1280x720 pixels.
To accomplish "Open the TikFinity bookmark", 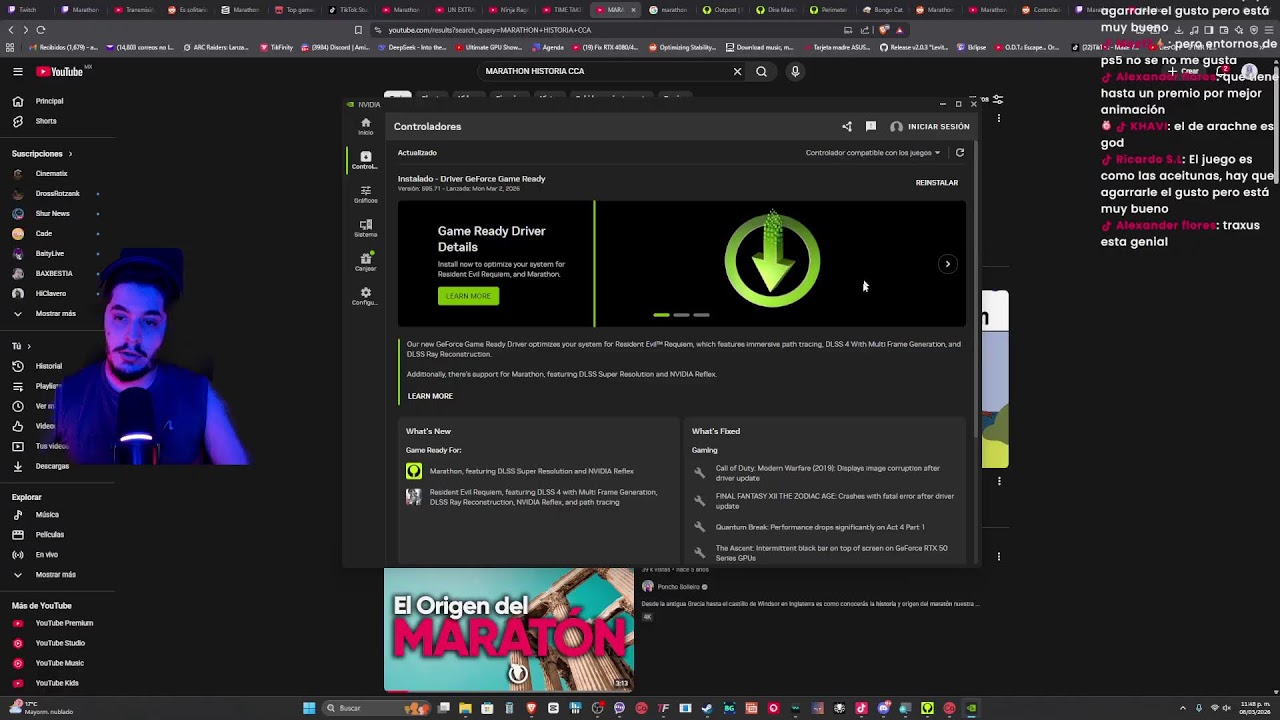I will (276, 47).
